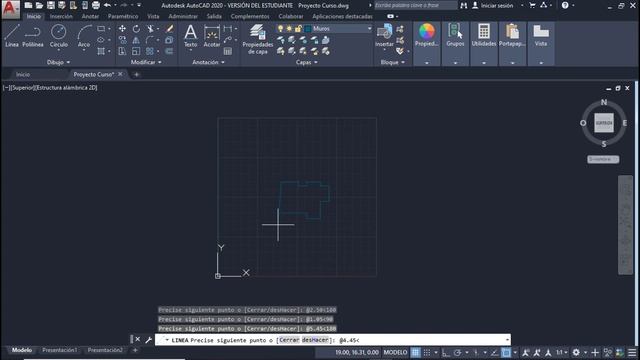This screenshot has width=640, height=360.
Task: Open the Presentación1 layout tab
Action: click(x=60, y=350)
